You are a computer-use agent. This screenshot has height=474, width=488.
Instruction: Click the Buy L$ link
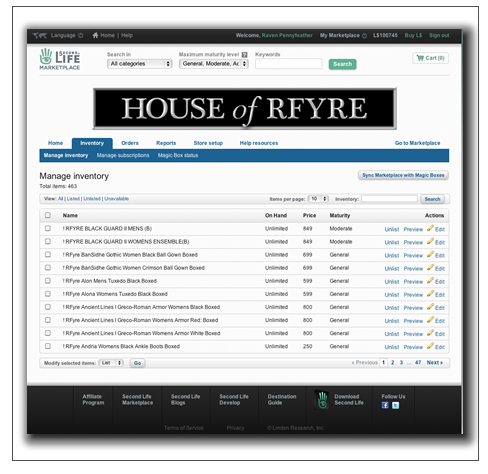pos(413,35)
